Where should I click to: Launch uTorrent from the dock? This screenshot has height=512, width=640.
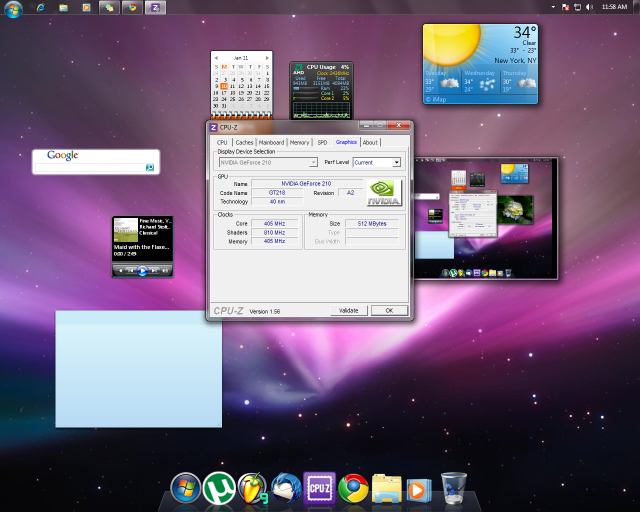(x=219, y=488)
